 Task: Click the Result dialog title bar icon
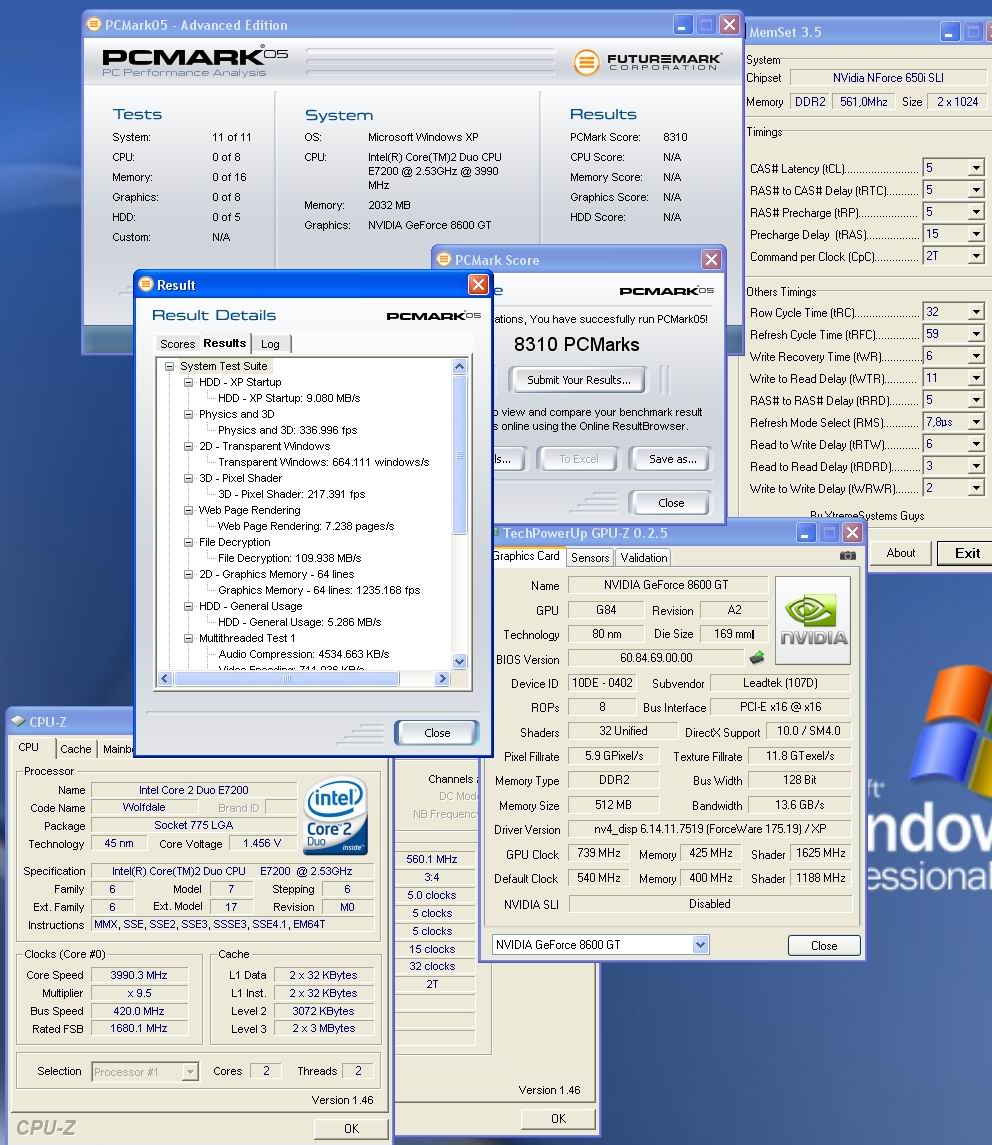[146, 284]
